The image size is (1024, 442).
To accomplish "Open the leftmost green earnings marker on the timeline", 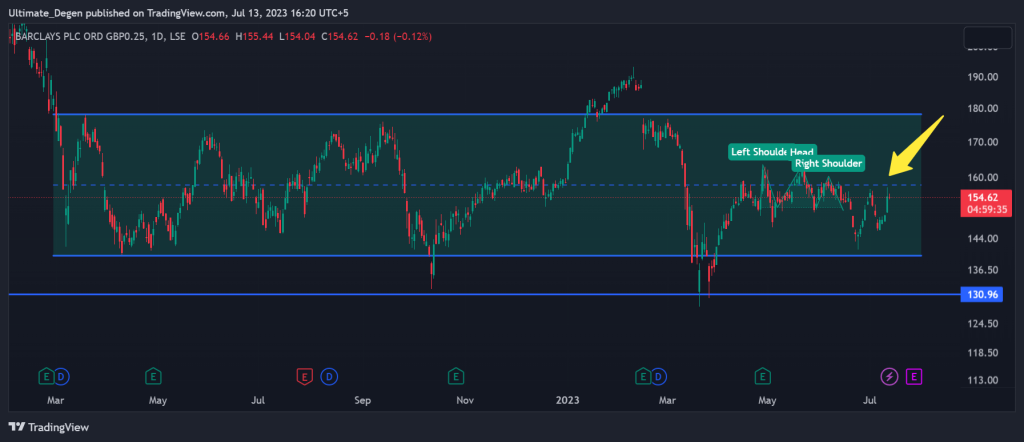I will tap(46, 376).
